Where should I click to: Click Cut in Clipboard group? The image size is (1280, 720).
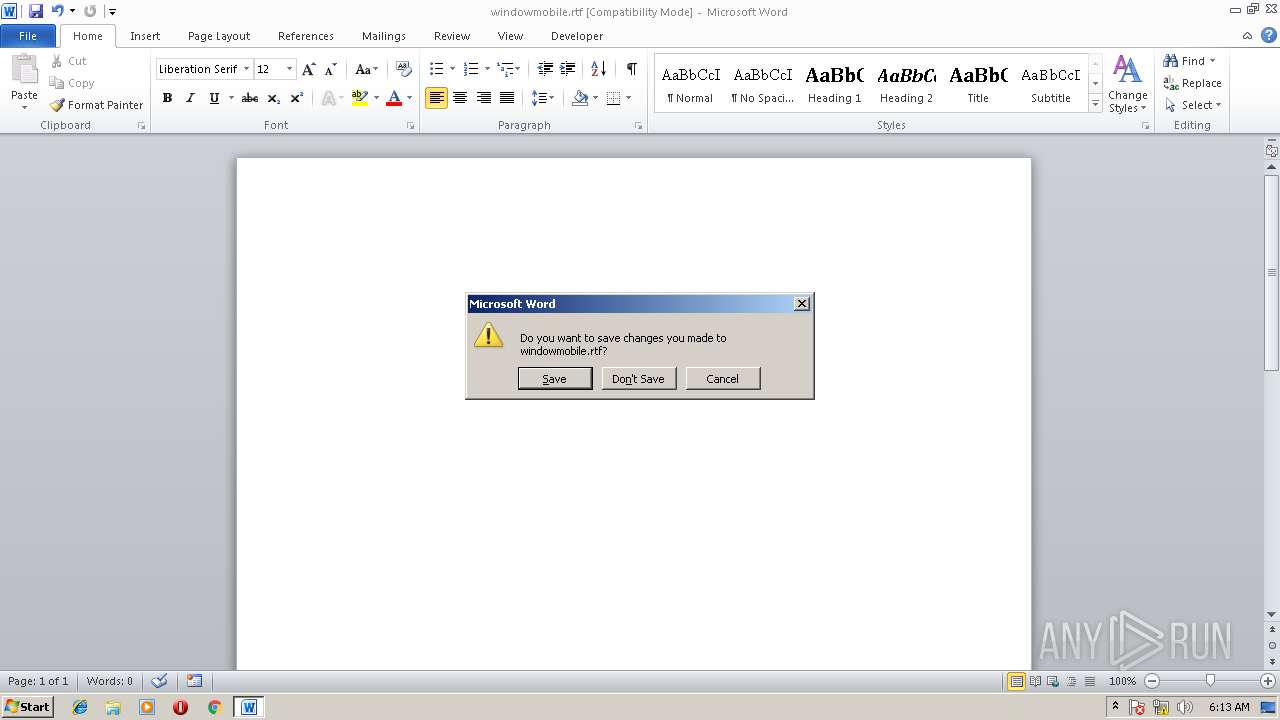[x=69, y=61]
